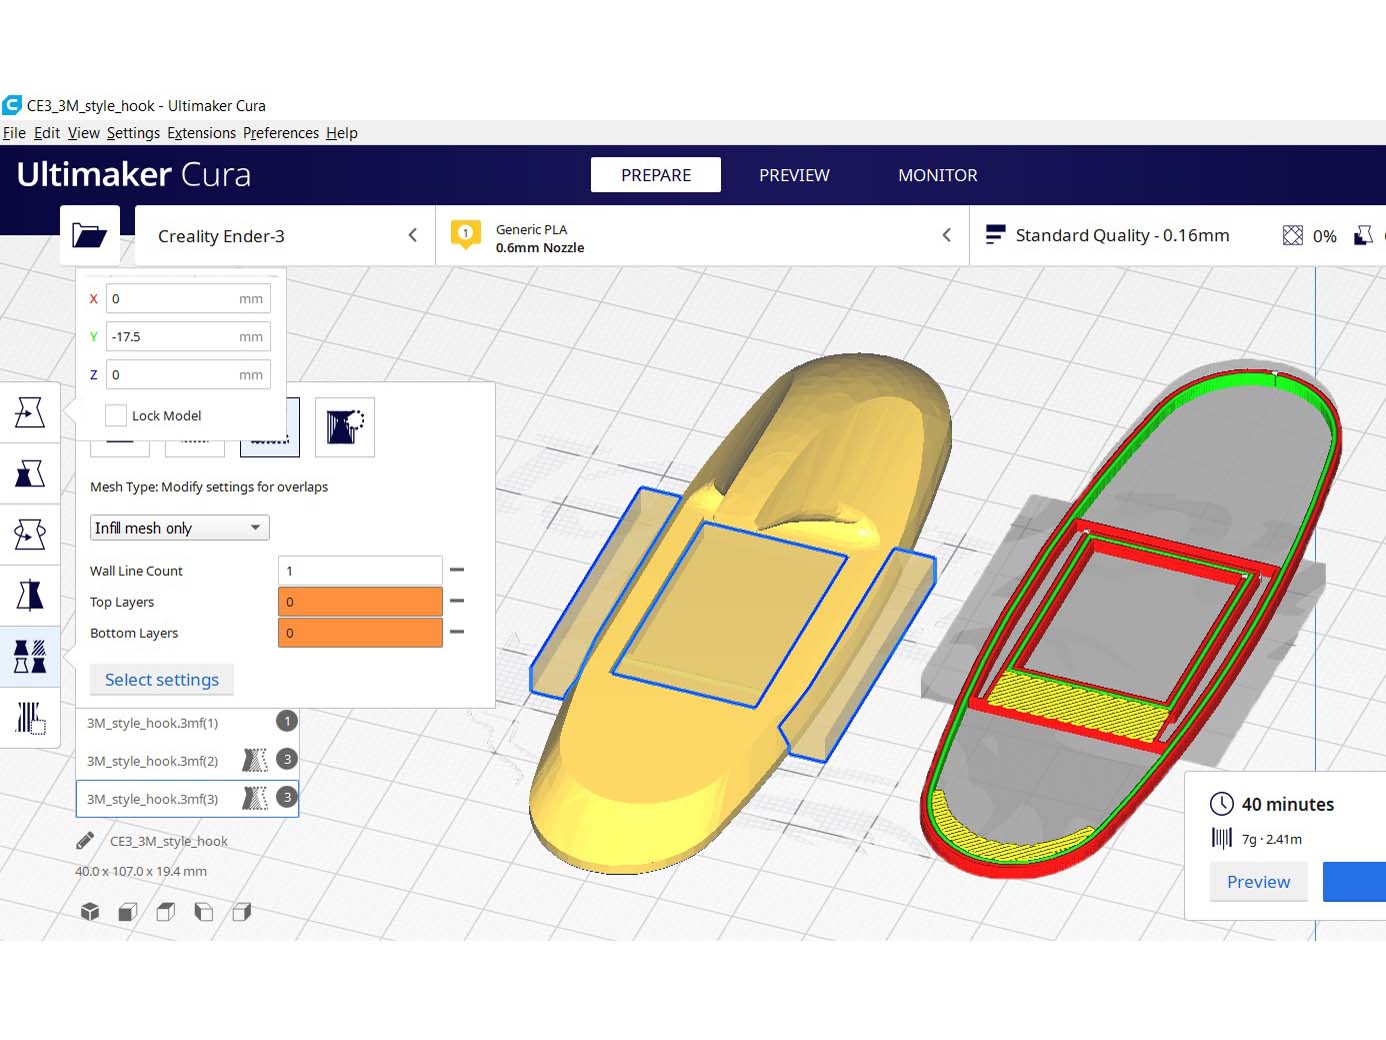Screen dimensions: 1386x1040
Task: Click the orange Top Layers value field
Action: point(360,601)
